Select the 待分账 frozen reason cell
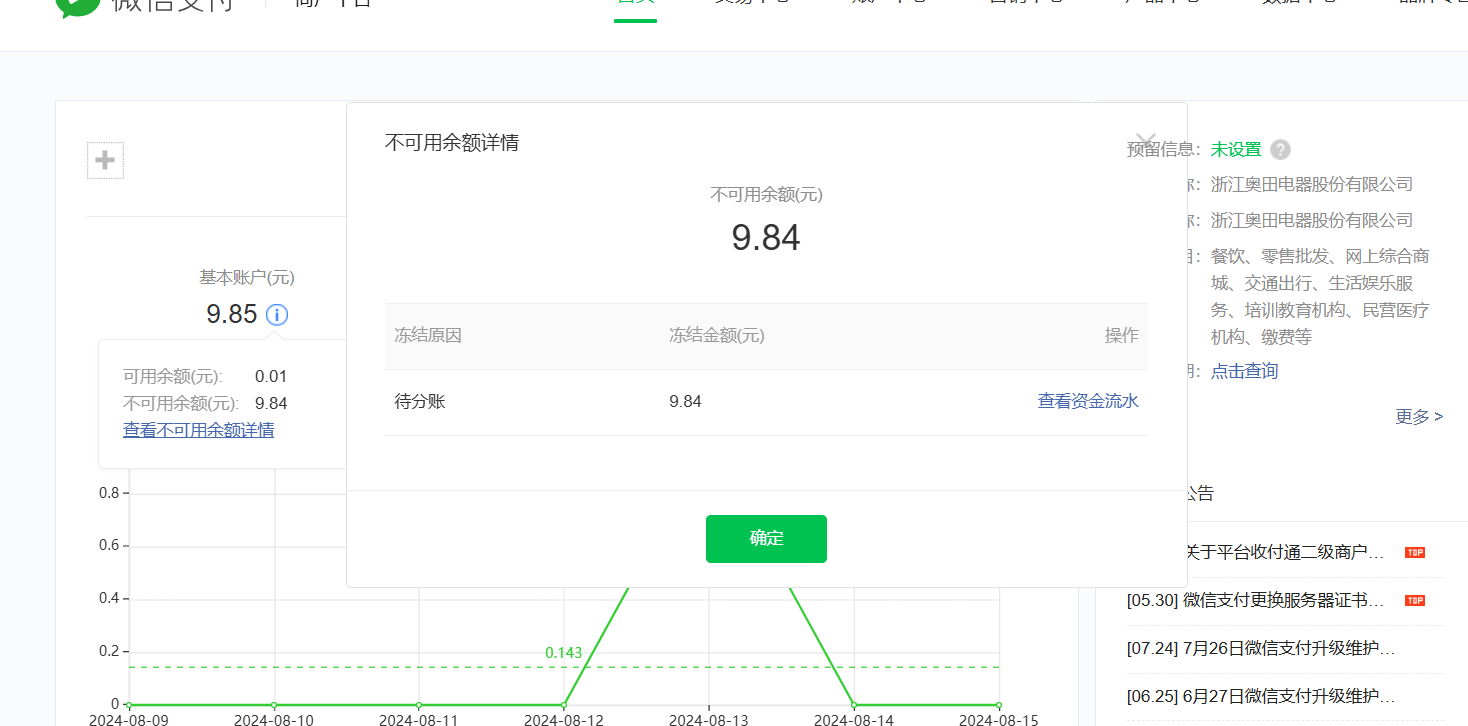Viewport: 1468px width, 726px height. tap(420, 402)
